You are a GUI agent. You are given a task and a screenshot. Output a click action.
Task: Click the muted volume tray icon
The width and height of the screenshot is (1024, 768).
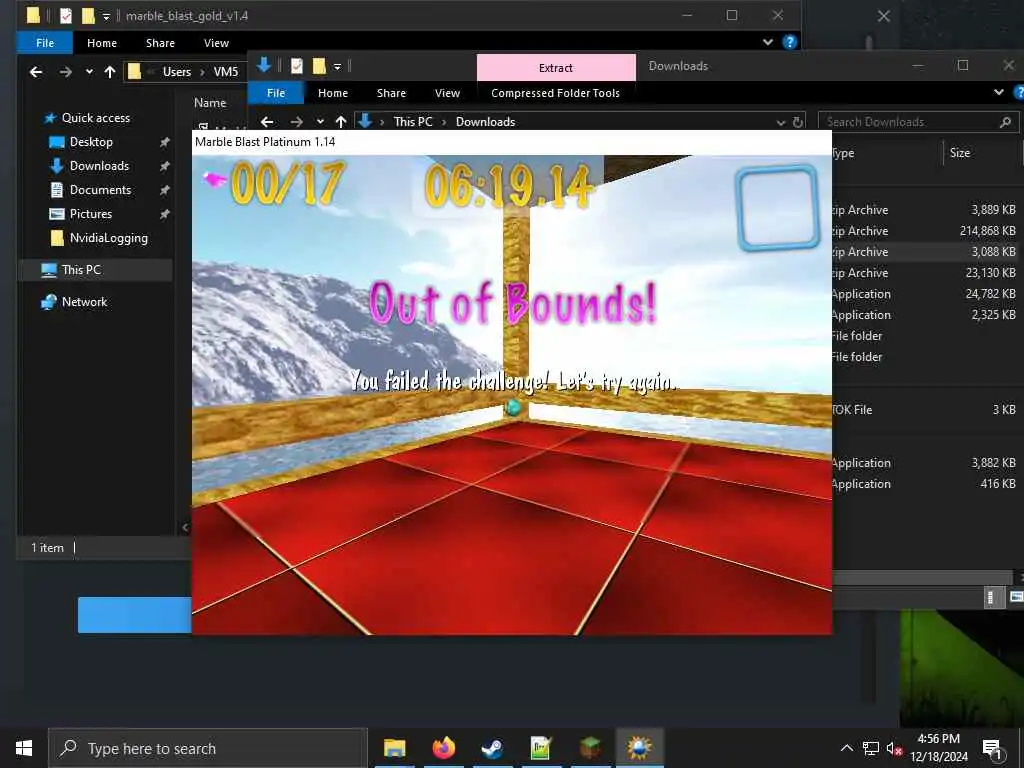tap(894, 748)
